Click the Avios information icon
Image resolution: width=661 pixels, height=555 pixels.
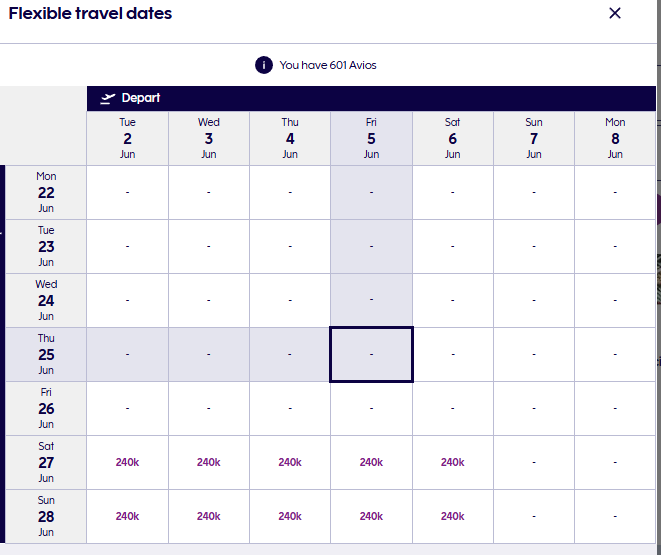point(264,65)
